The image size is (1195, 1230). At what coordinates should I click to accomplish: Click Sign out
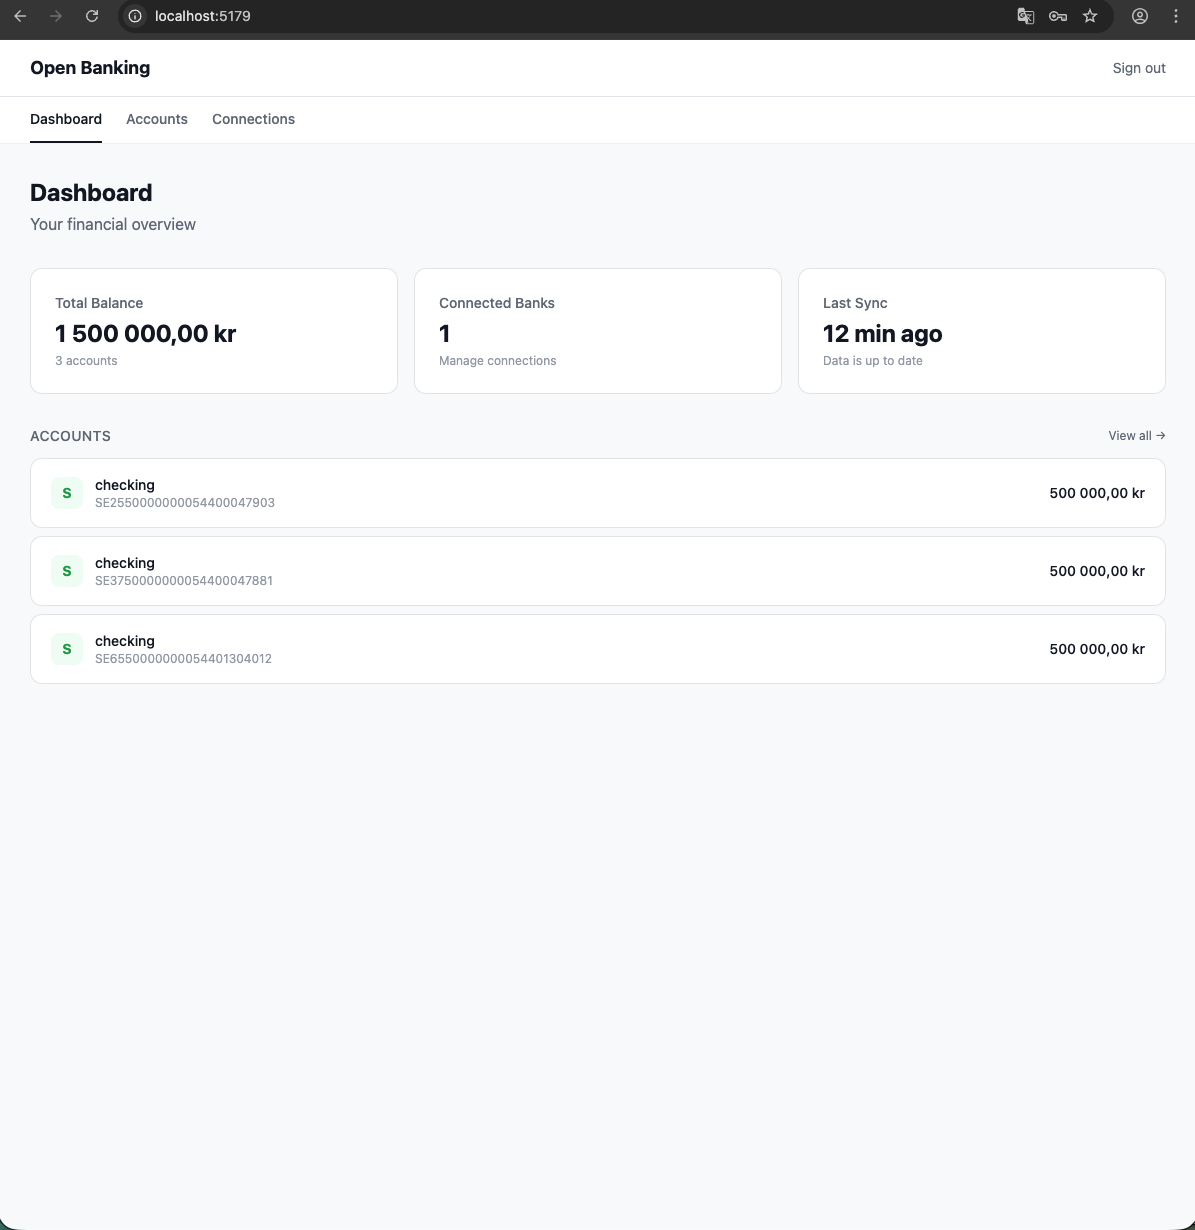click(1139, 67)
